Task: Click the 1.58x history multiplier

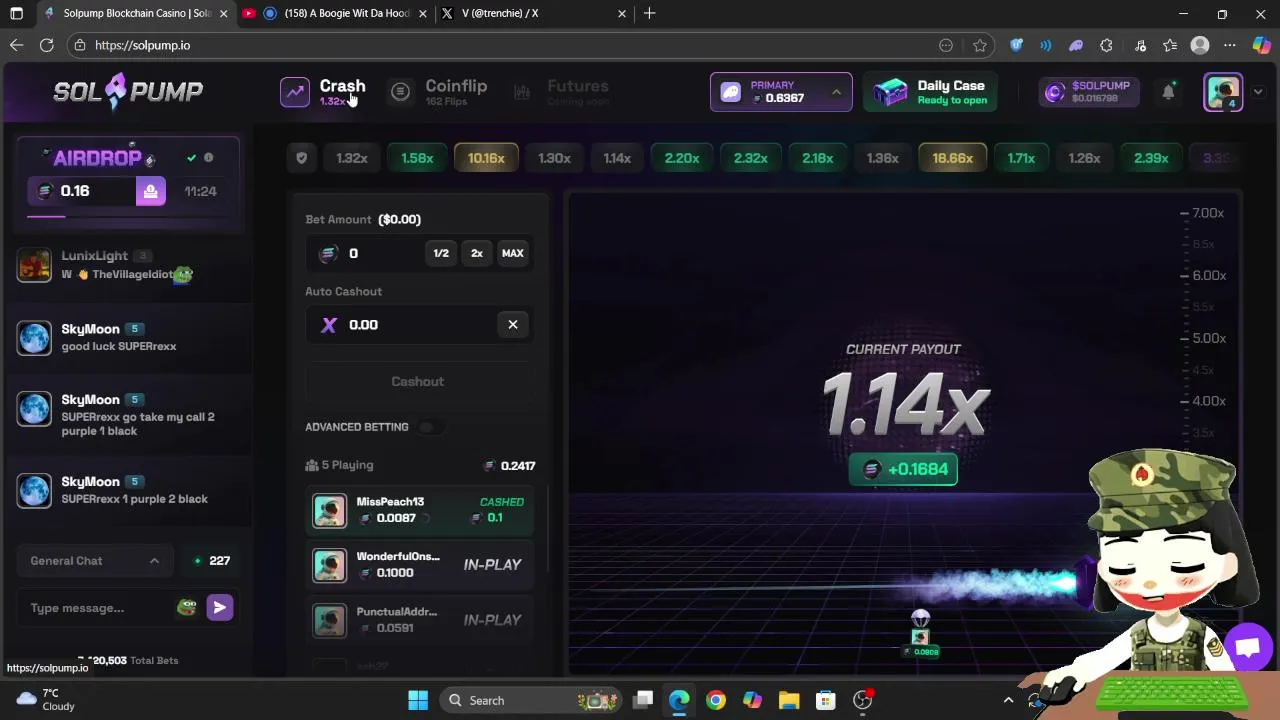Action: pos(417,158)
